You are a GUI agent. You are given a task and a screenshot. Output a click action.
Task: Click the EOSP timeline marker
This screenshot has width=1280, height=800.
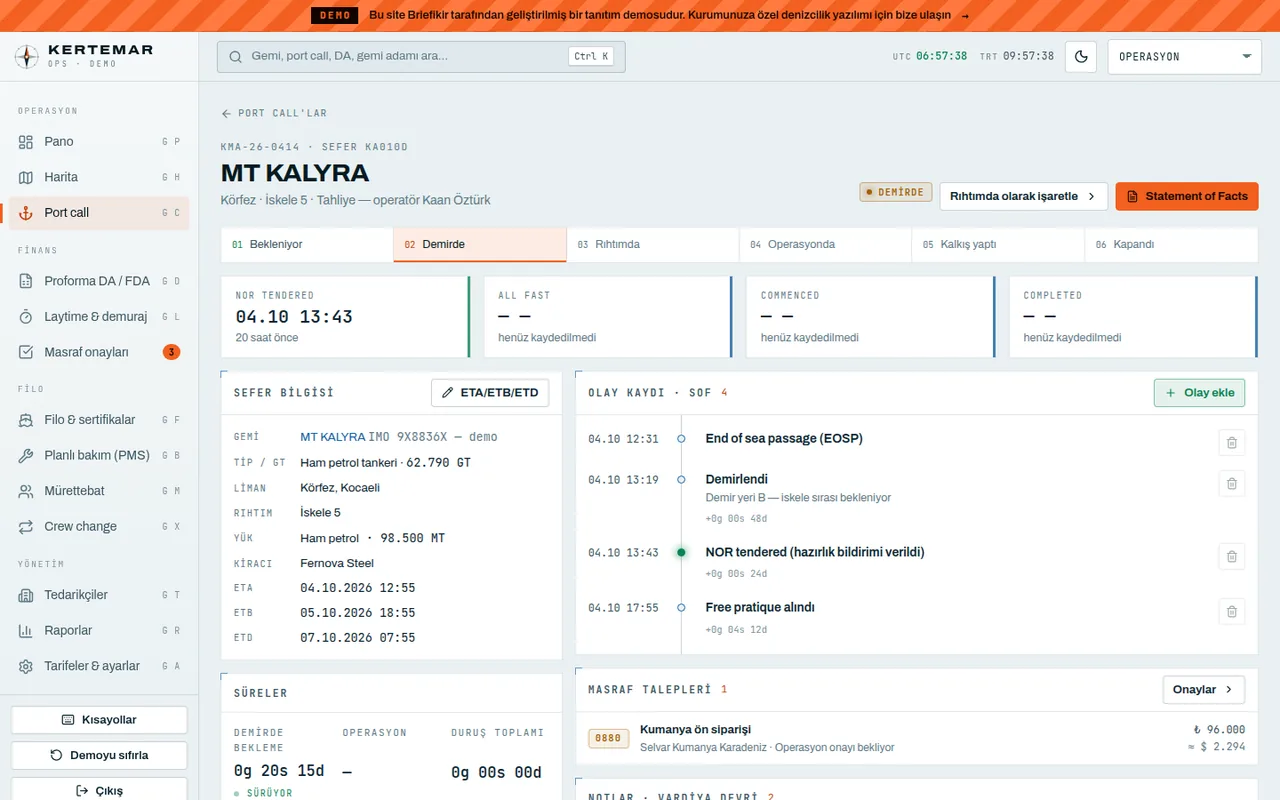(681, 439)
